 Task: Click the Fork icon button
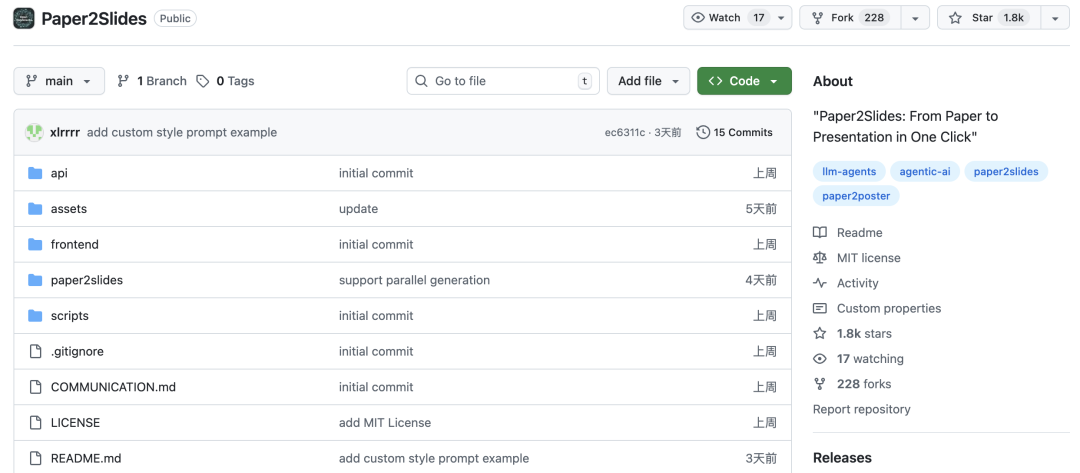point(818,18)
